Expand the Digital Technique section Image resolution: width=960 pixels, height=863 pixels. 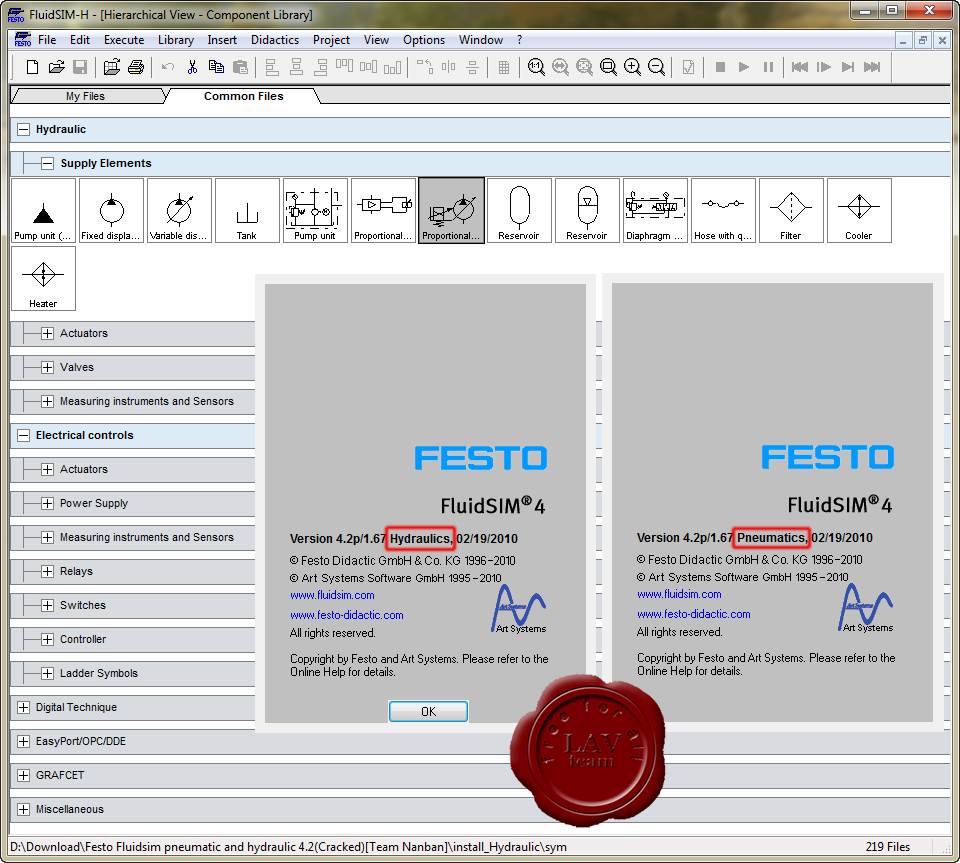[23, 707]
